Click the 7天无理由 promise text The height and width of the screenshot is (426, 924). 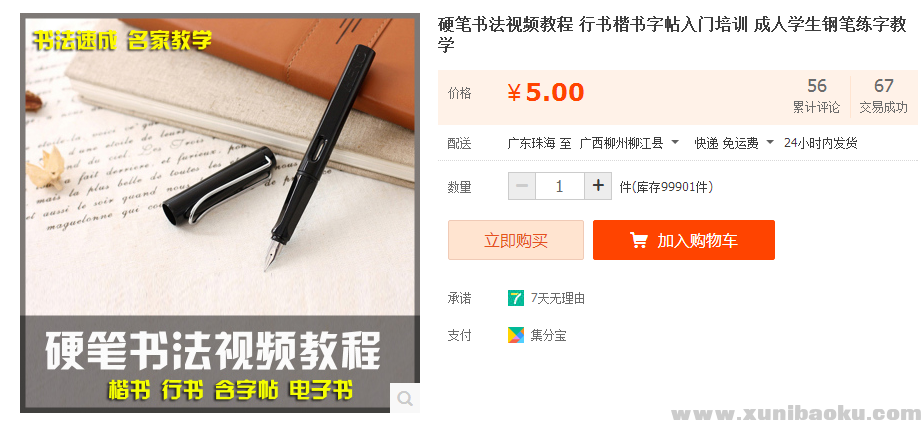click(557, 299)
